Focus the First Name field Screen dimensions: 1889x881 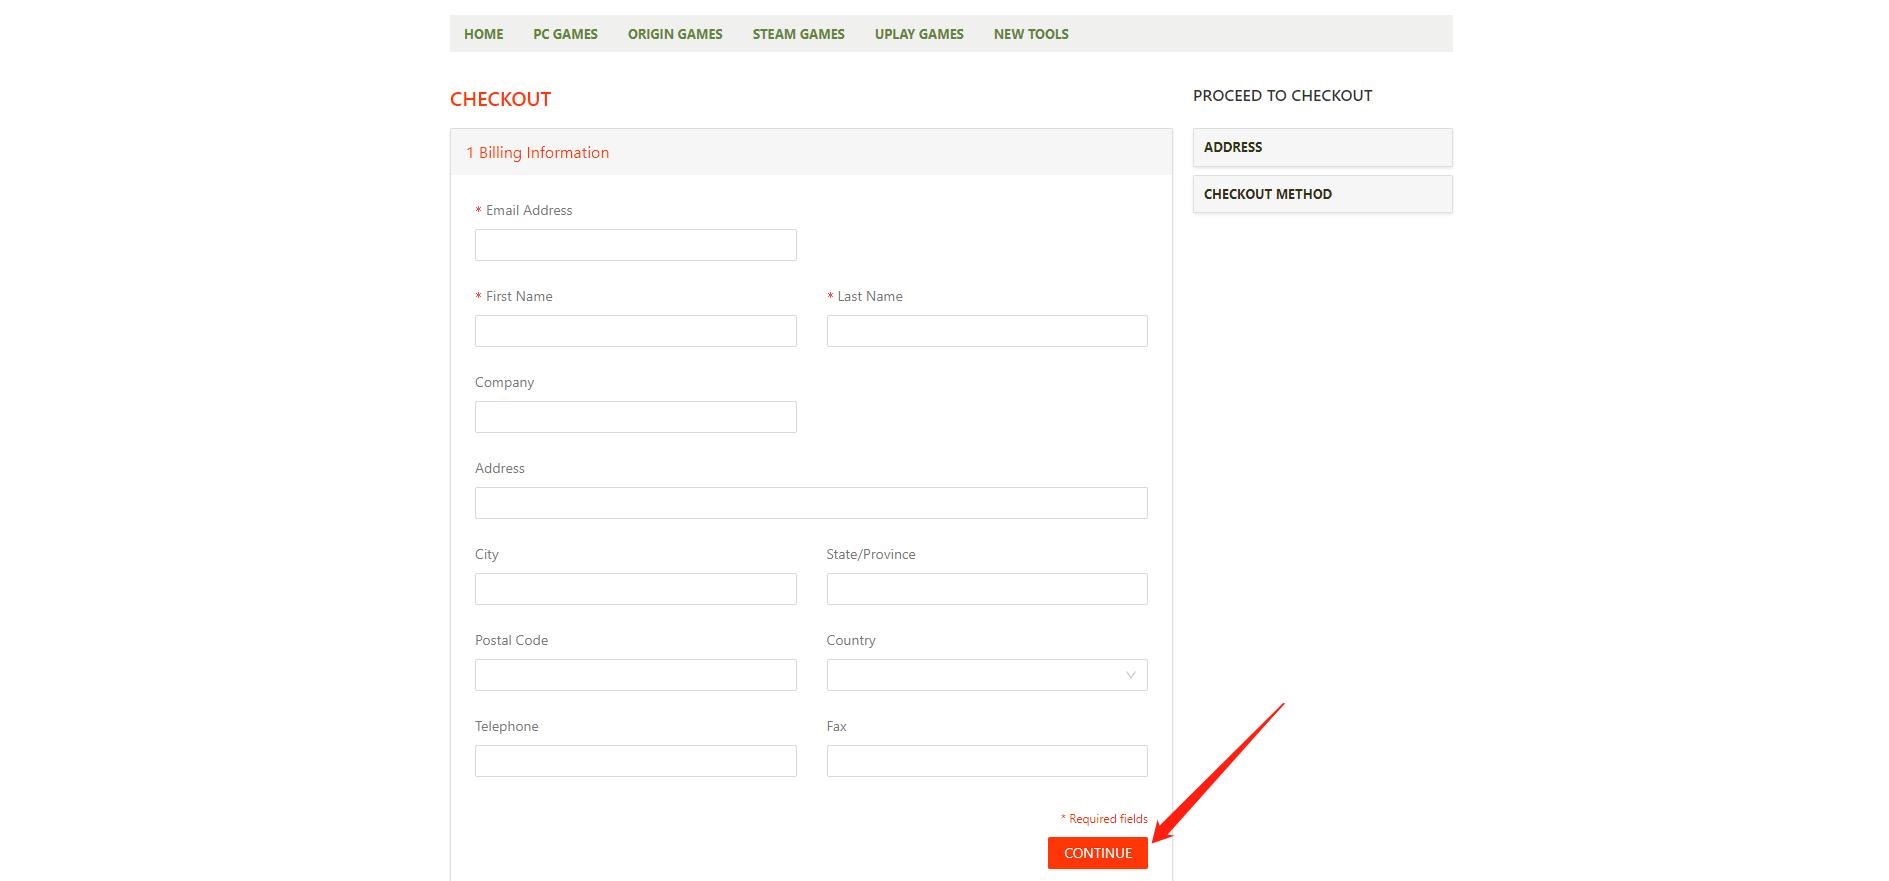[x=635, y=331]
